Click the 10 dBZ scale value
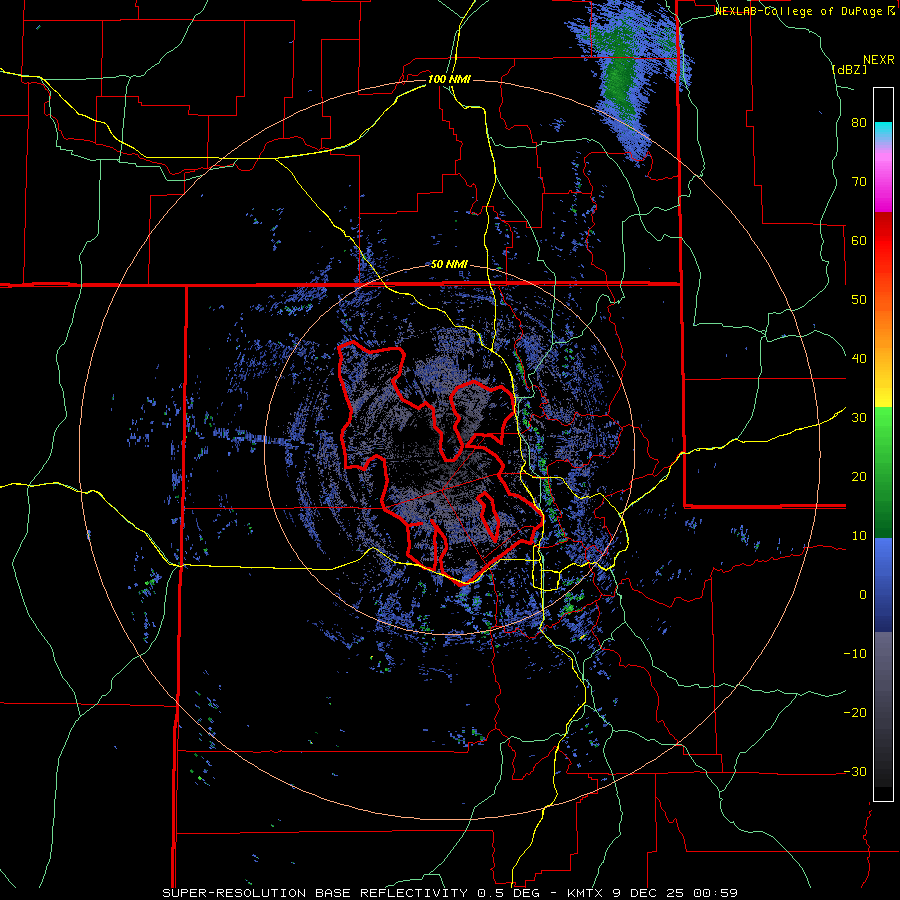The image size is (900, 900). click(859, 536)
